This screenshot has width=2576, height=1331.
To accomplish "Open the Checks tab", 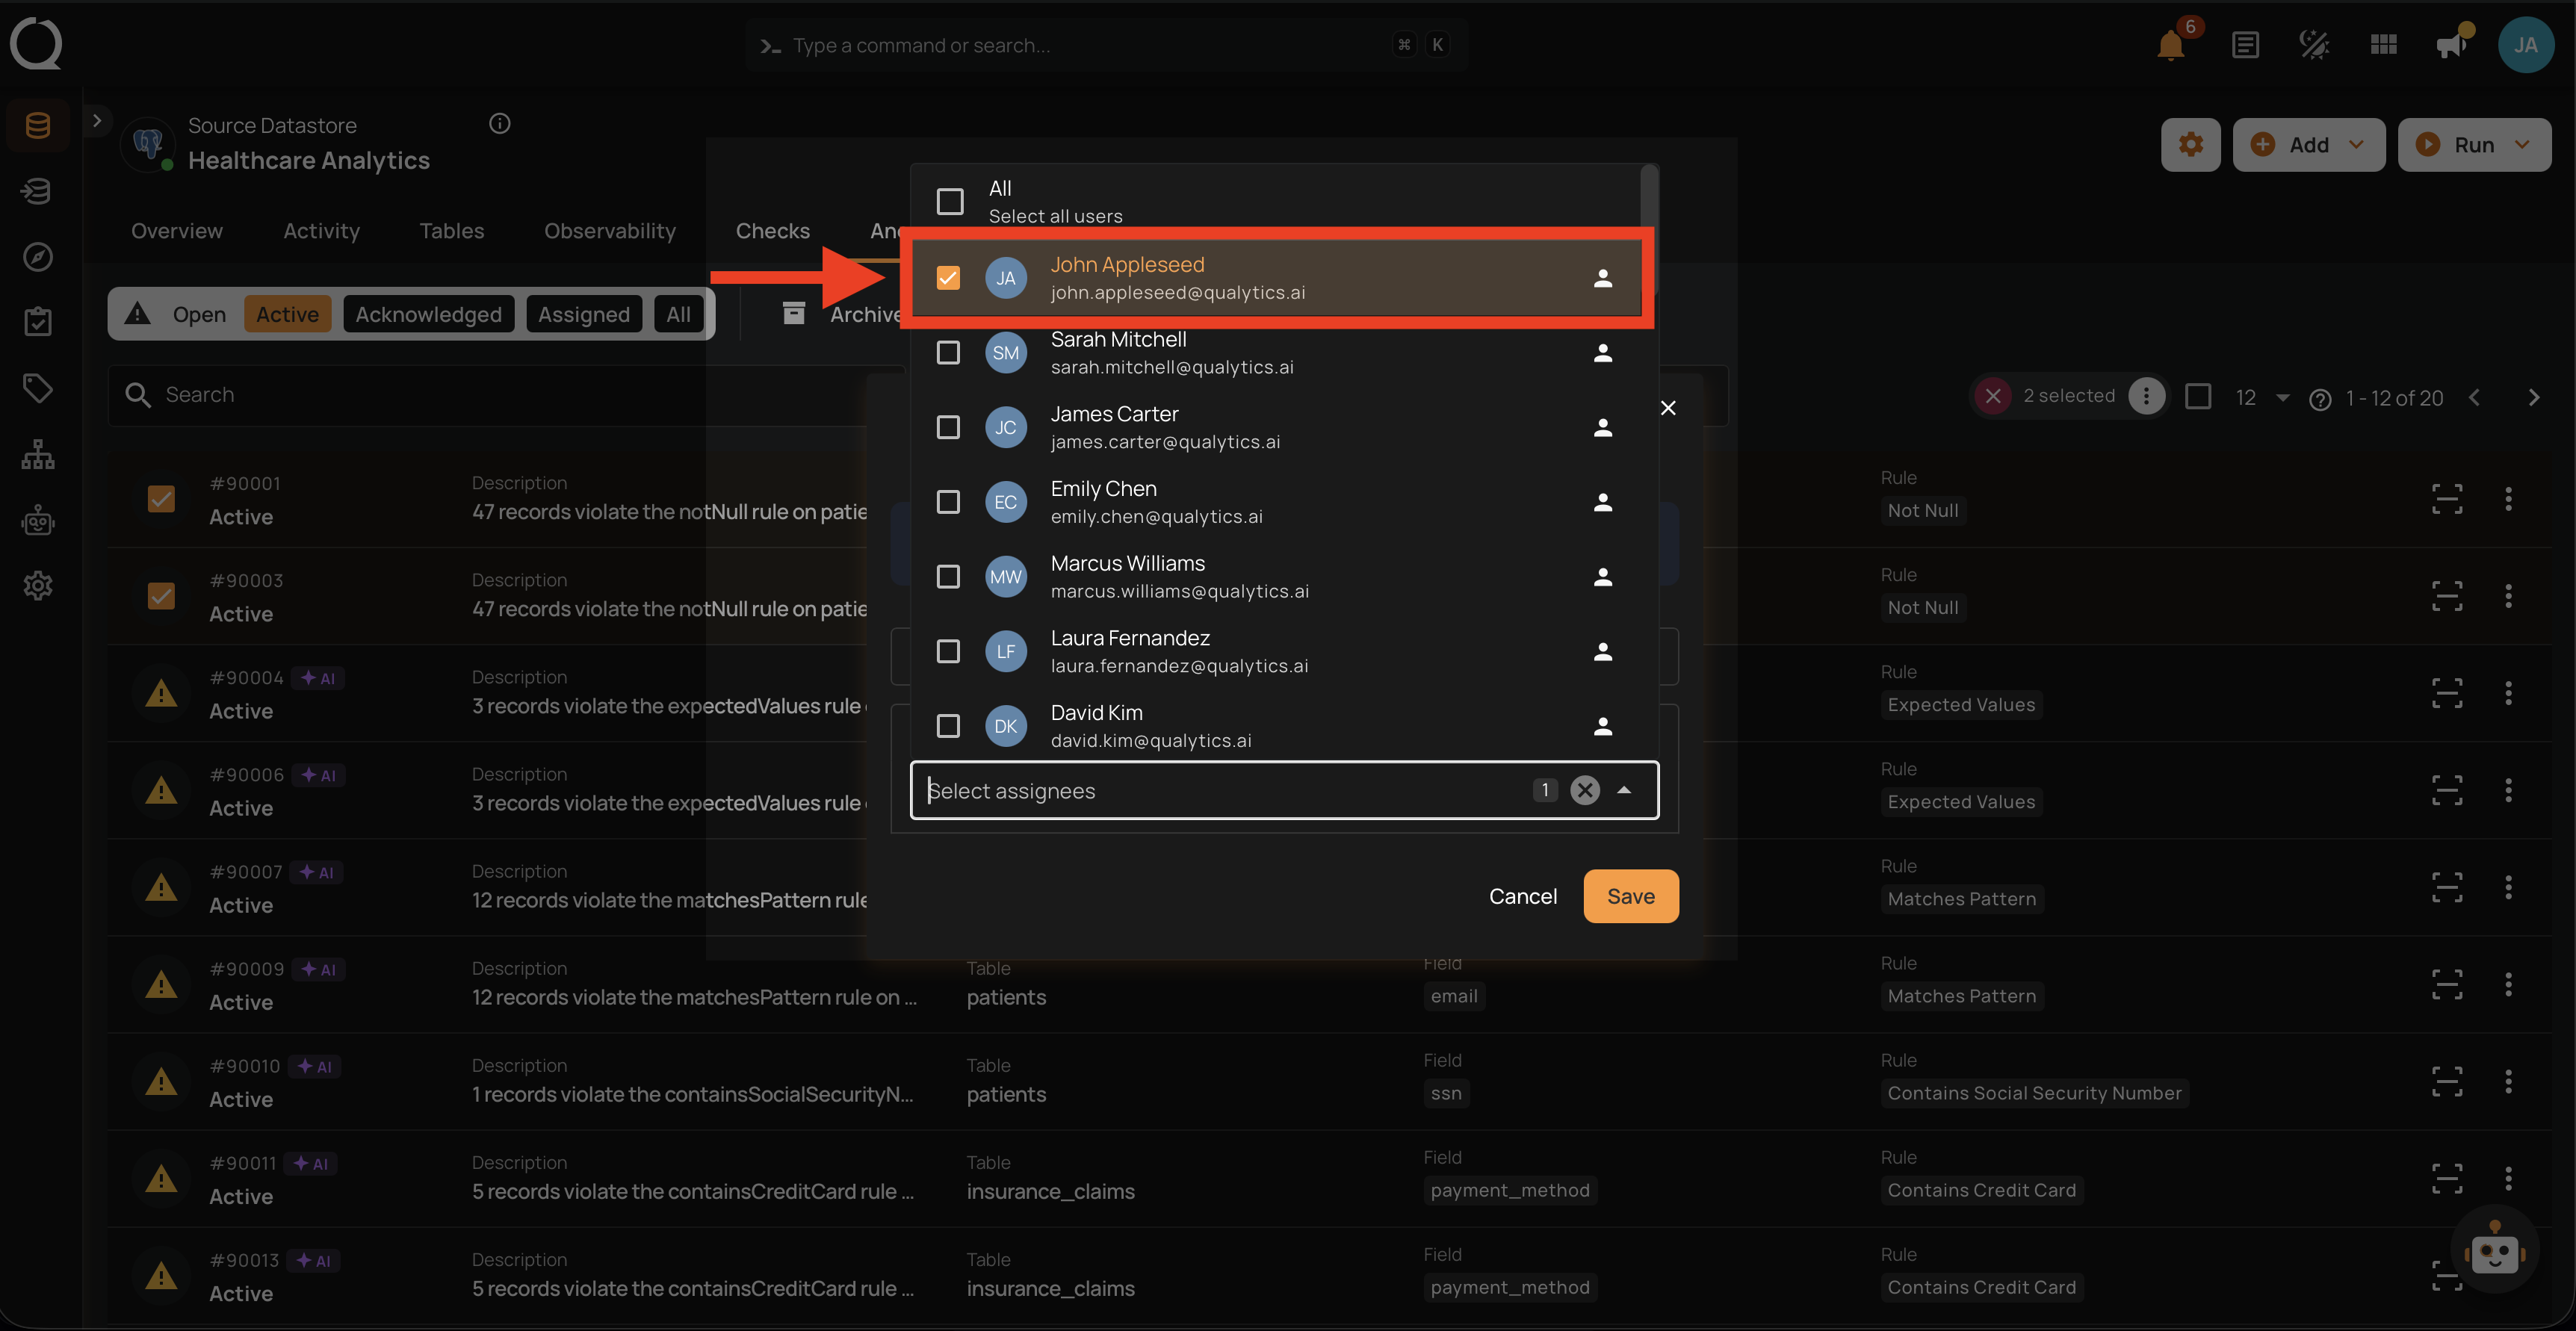I will (773, 231).
